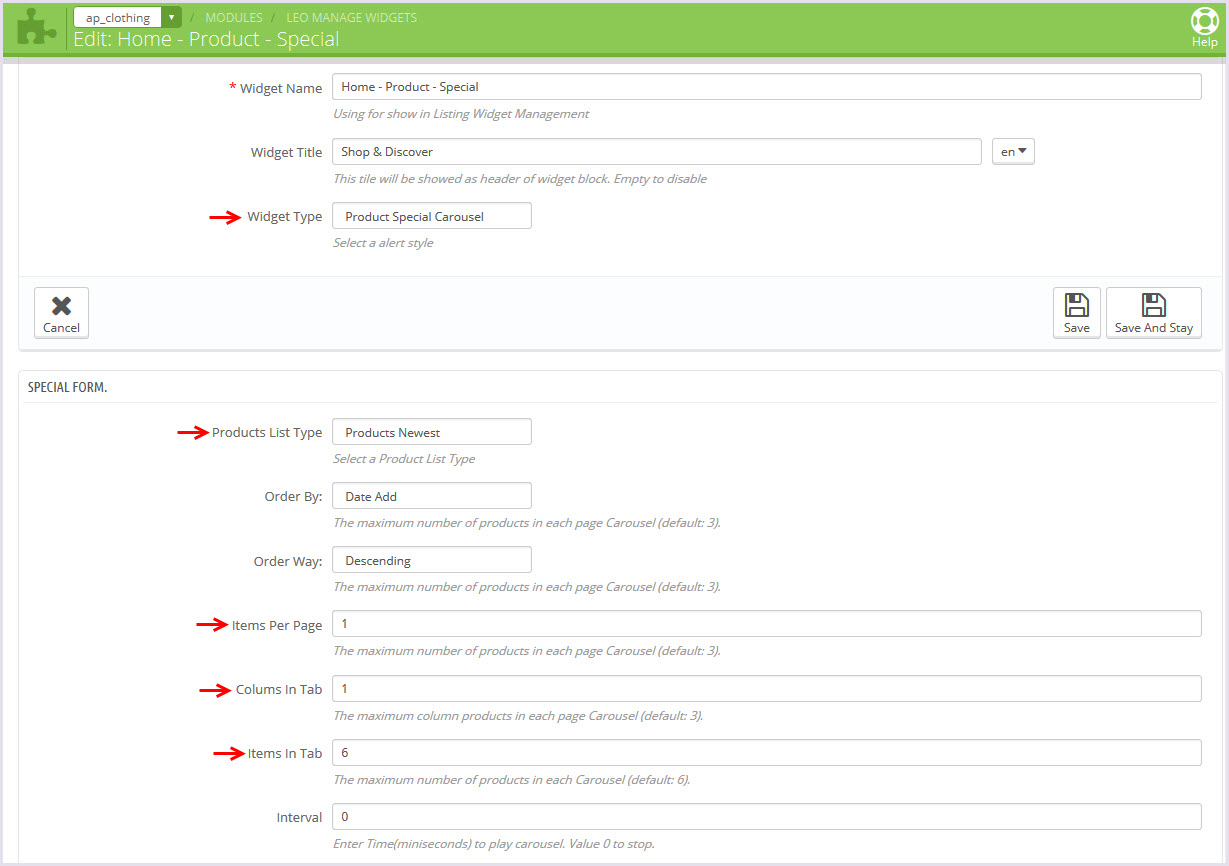Open the ap_clothing shop selector dropdown
Image resolution: width=1229 pixels, height=866 pixels.
pyautogui.click(x=127, y=17)
